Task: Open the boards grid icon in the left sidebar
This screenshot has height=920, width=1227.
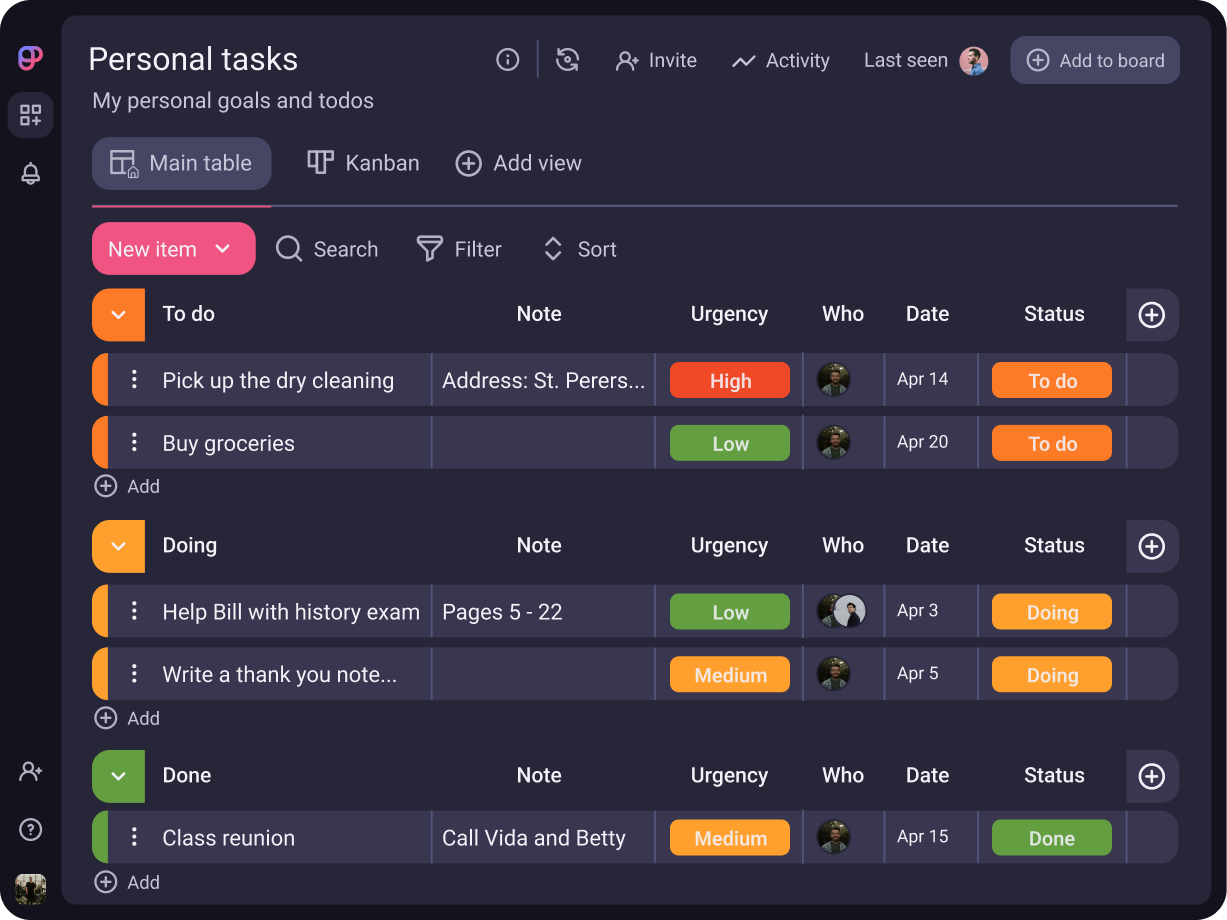Action: click(30, 115)
